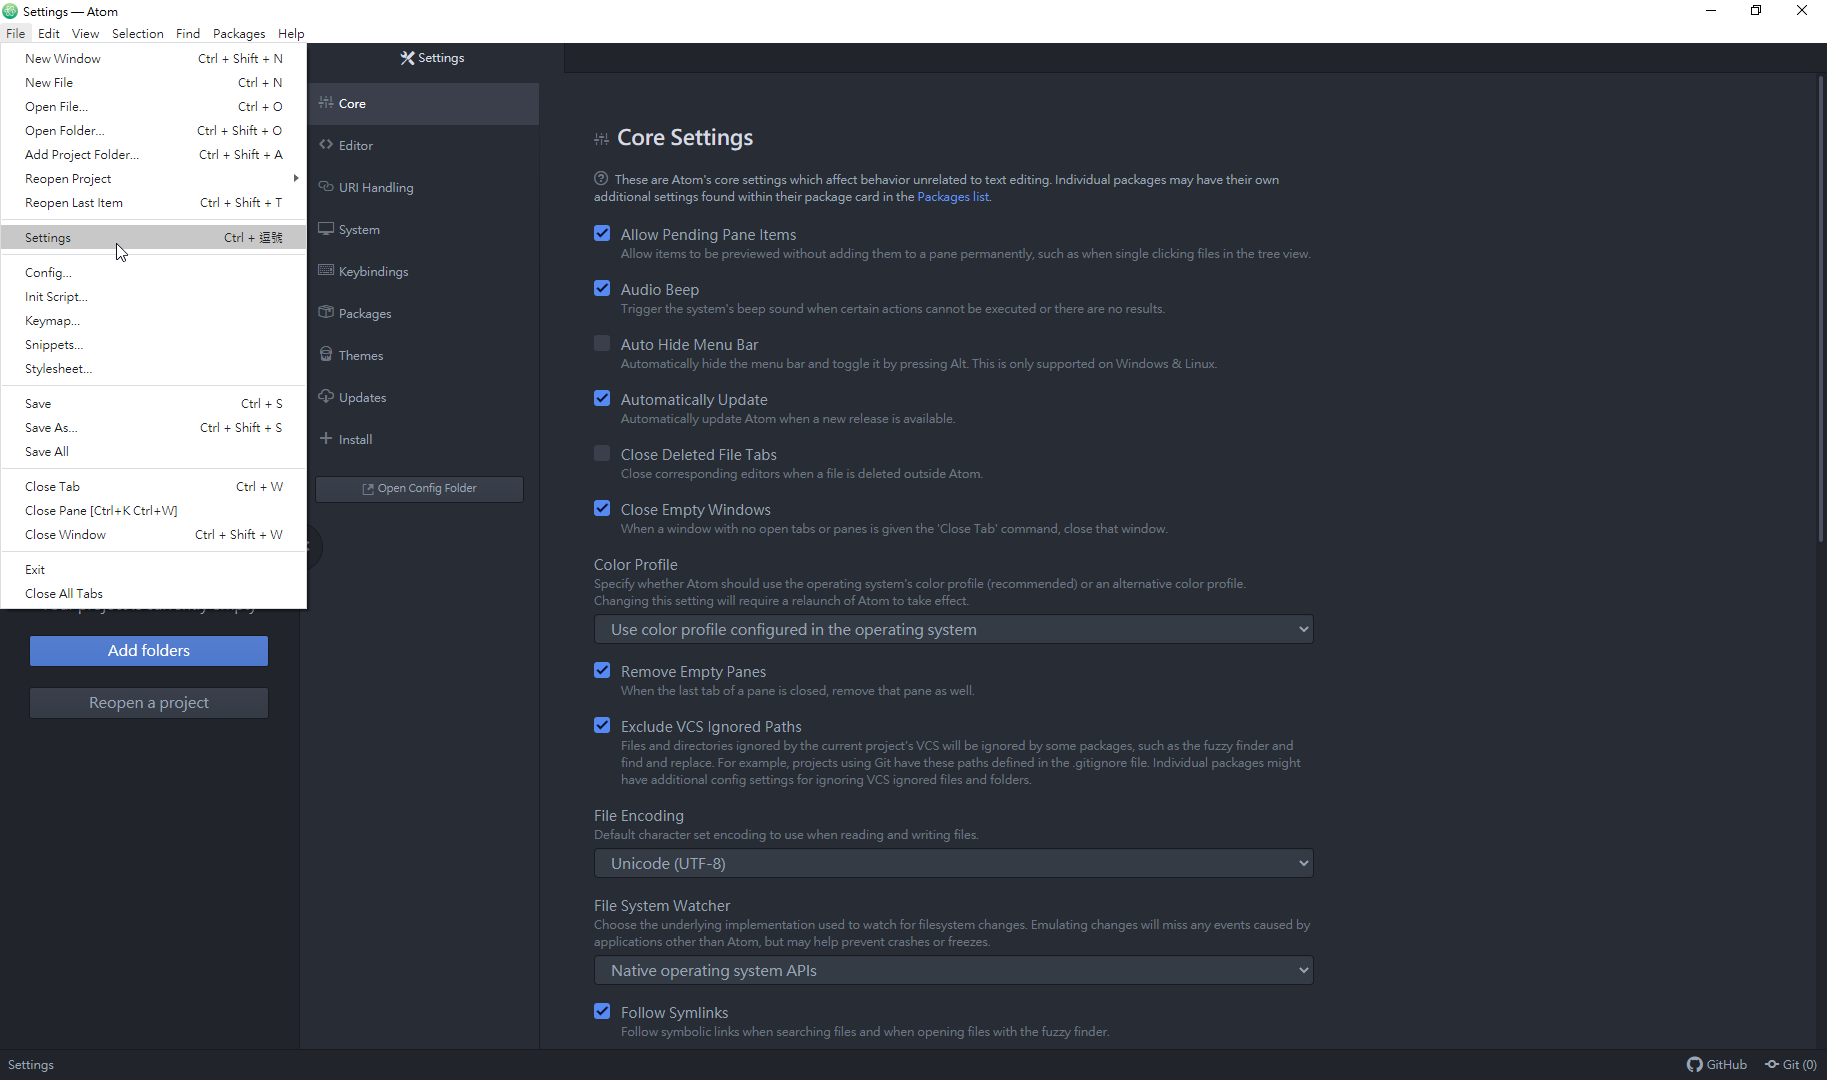Click the Editor code brackets icon
Viewport: 1827px width, 1080px height.
(x=326, y=145)
